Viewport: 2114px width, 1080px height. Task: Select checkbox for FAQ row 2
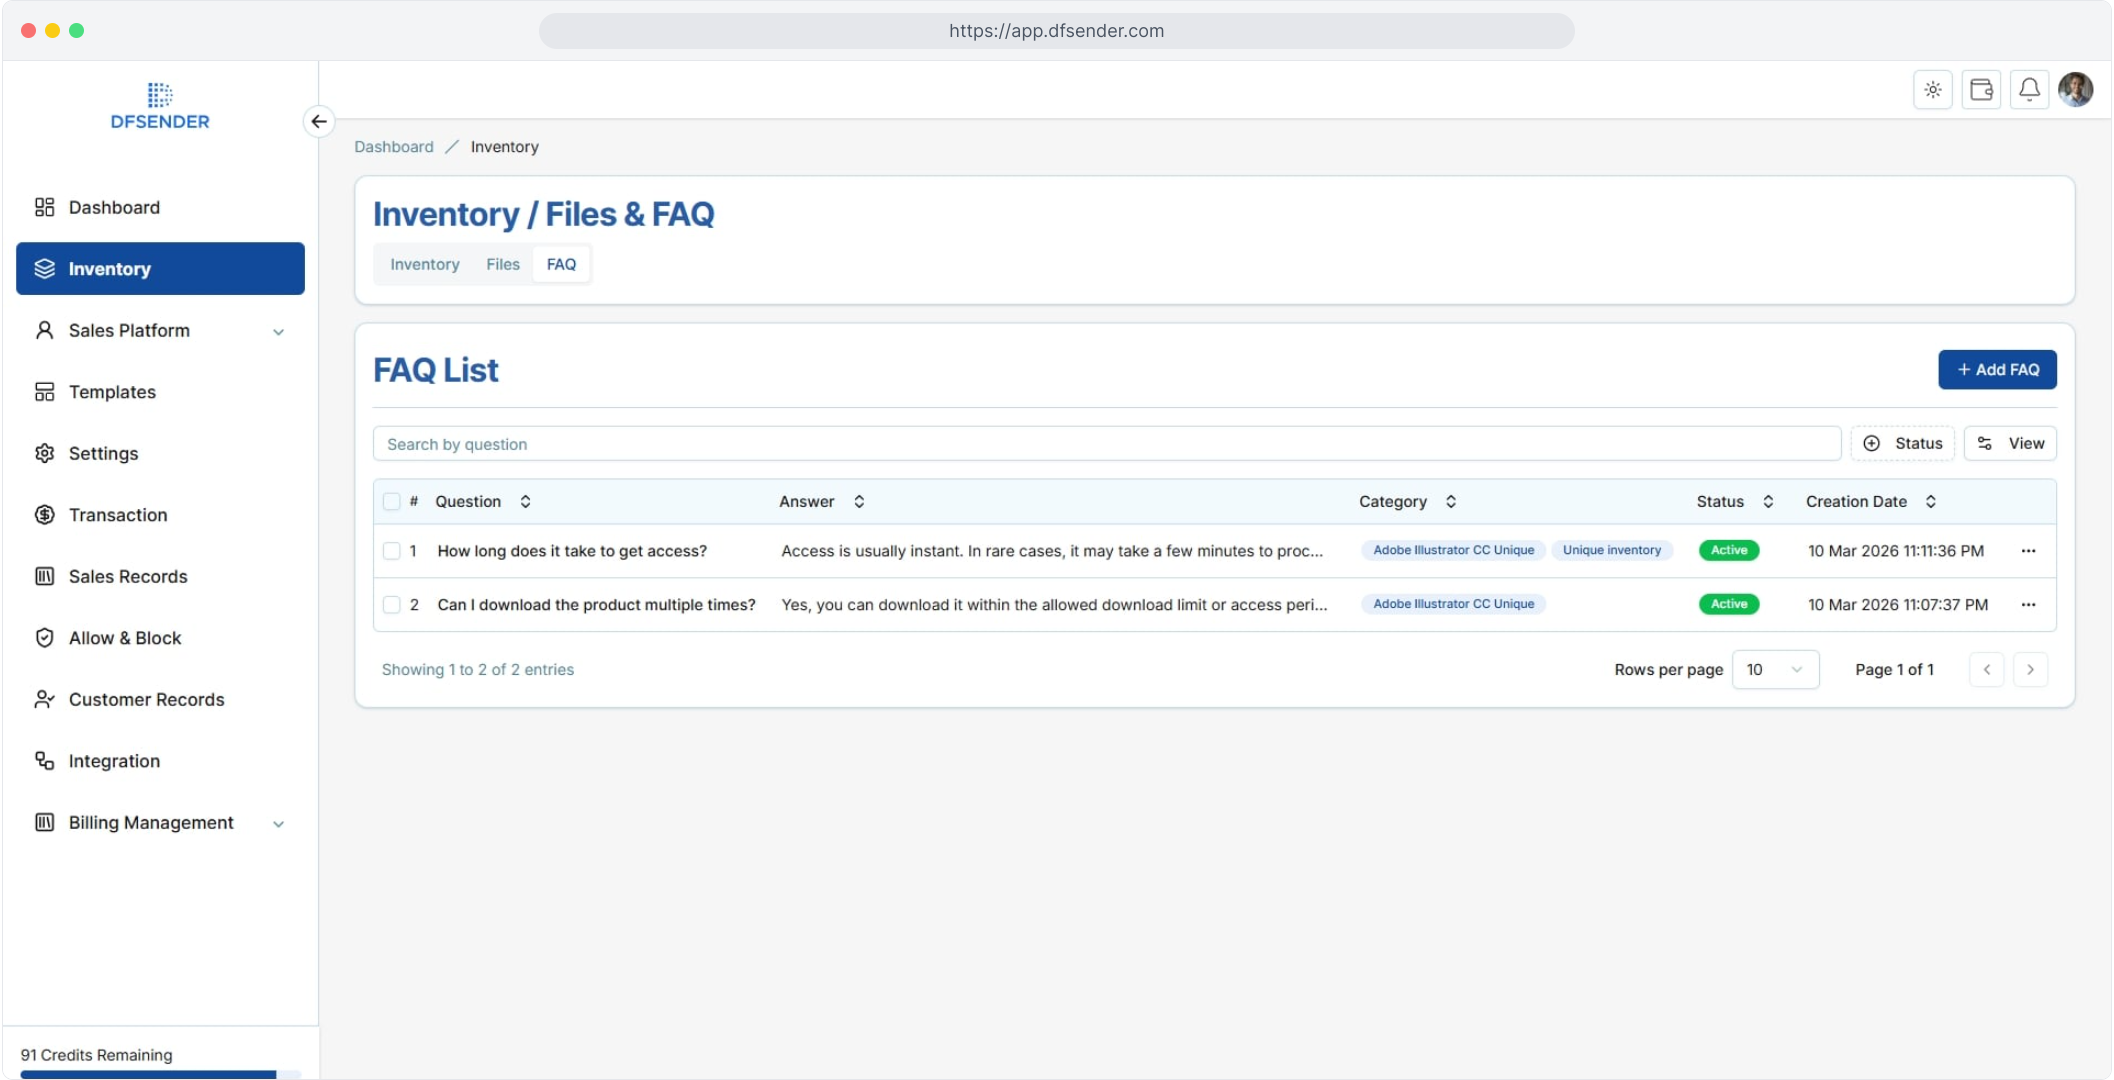click(x=391, y=605)
